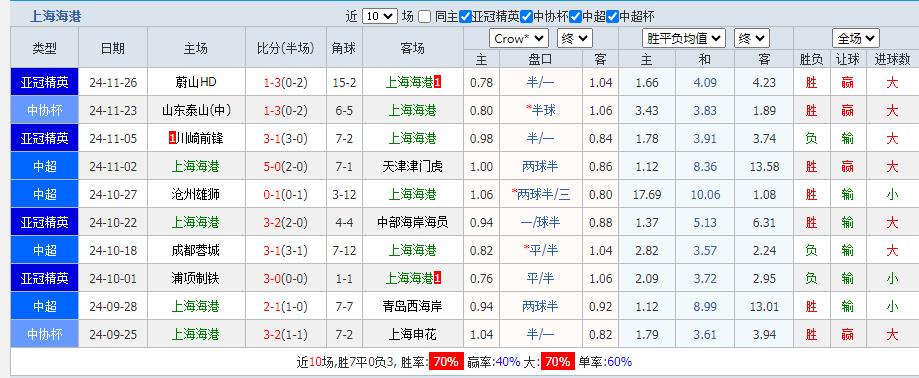The width and height of the screenshot is (919, 378).
Task: Click the 中超 label on 24-11-02 row
Action: click(x=45, y=166)
